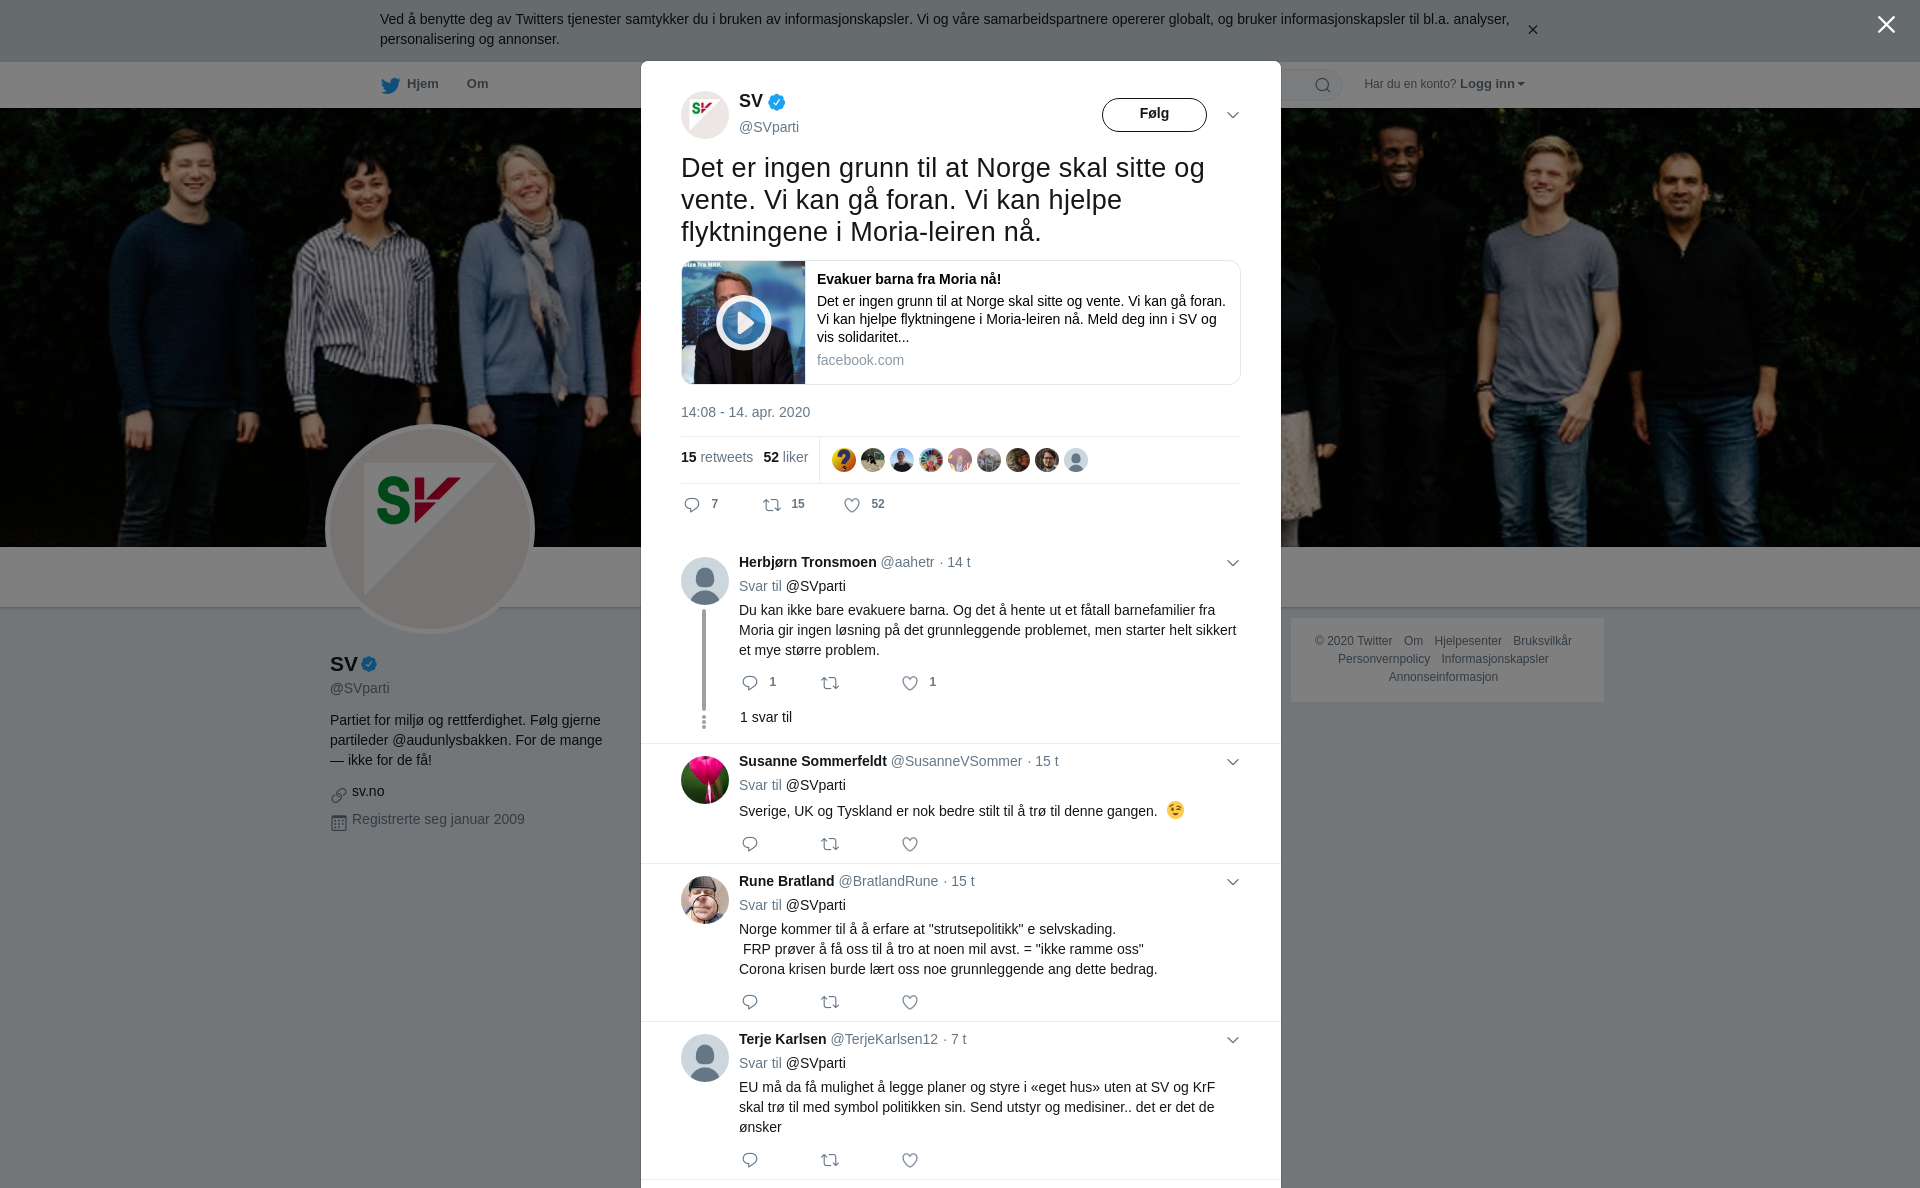Follow SV with the Følg button
This screenshot has height=1188, width=1920.
click(x=1154, y=114)
